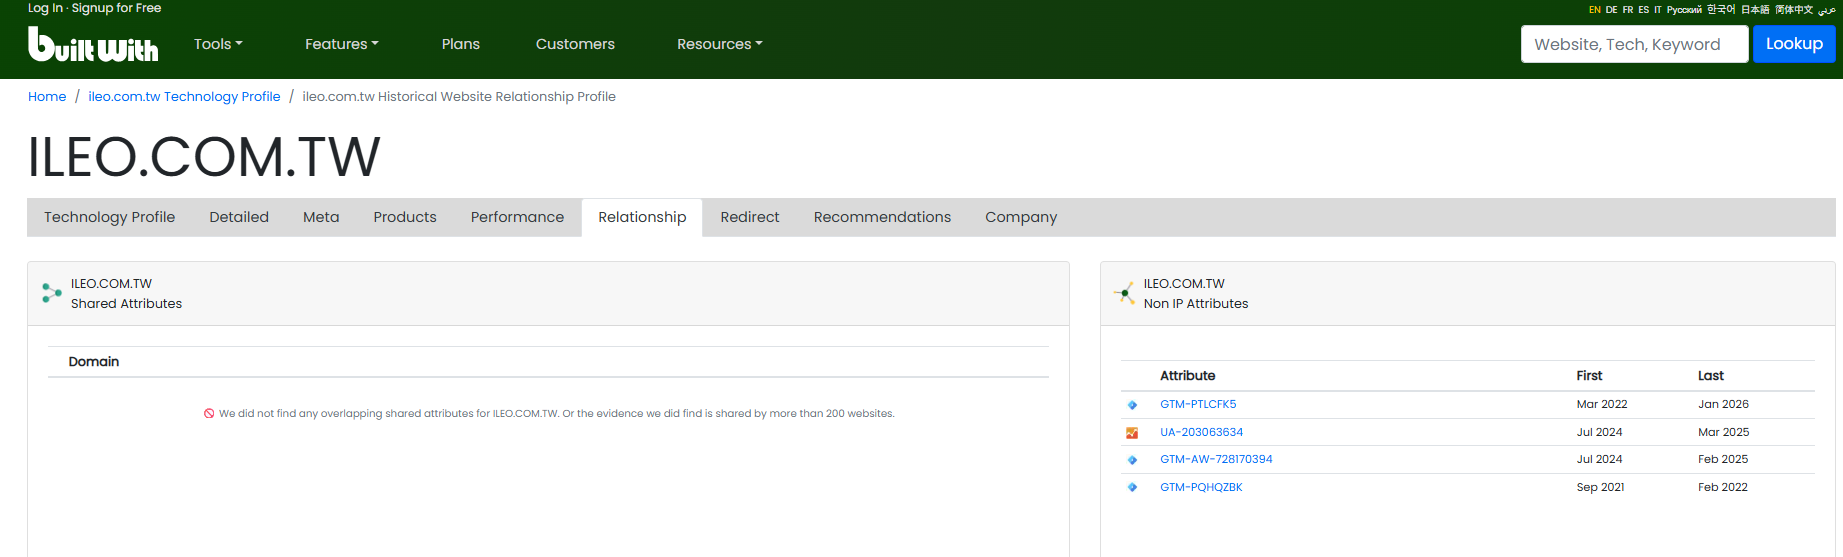
Task: Click the Shared Attributes panel icon
Action: pos(52,293)
